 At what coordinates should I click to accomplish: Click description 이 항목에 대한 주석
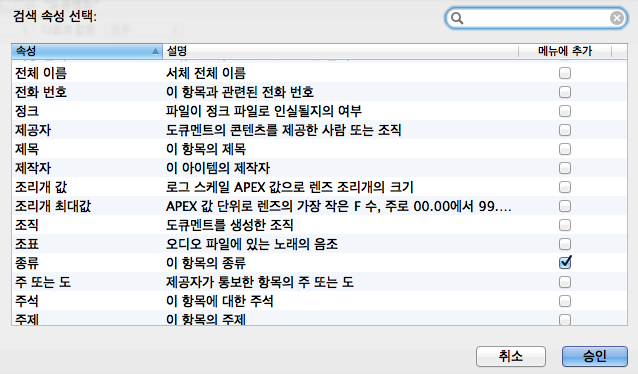pos(220,301)
